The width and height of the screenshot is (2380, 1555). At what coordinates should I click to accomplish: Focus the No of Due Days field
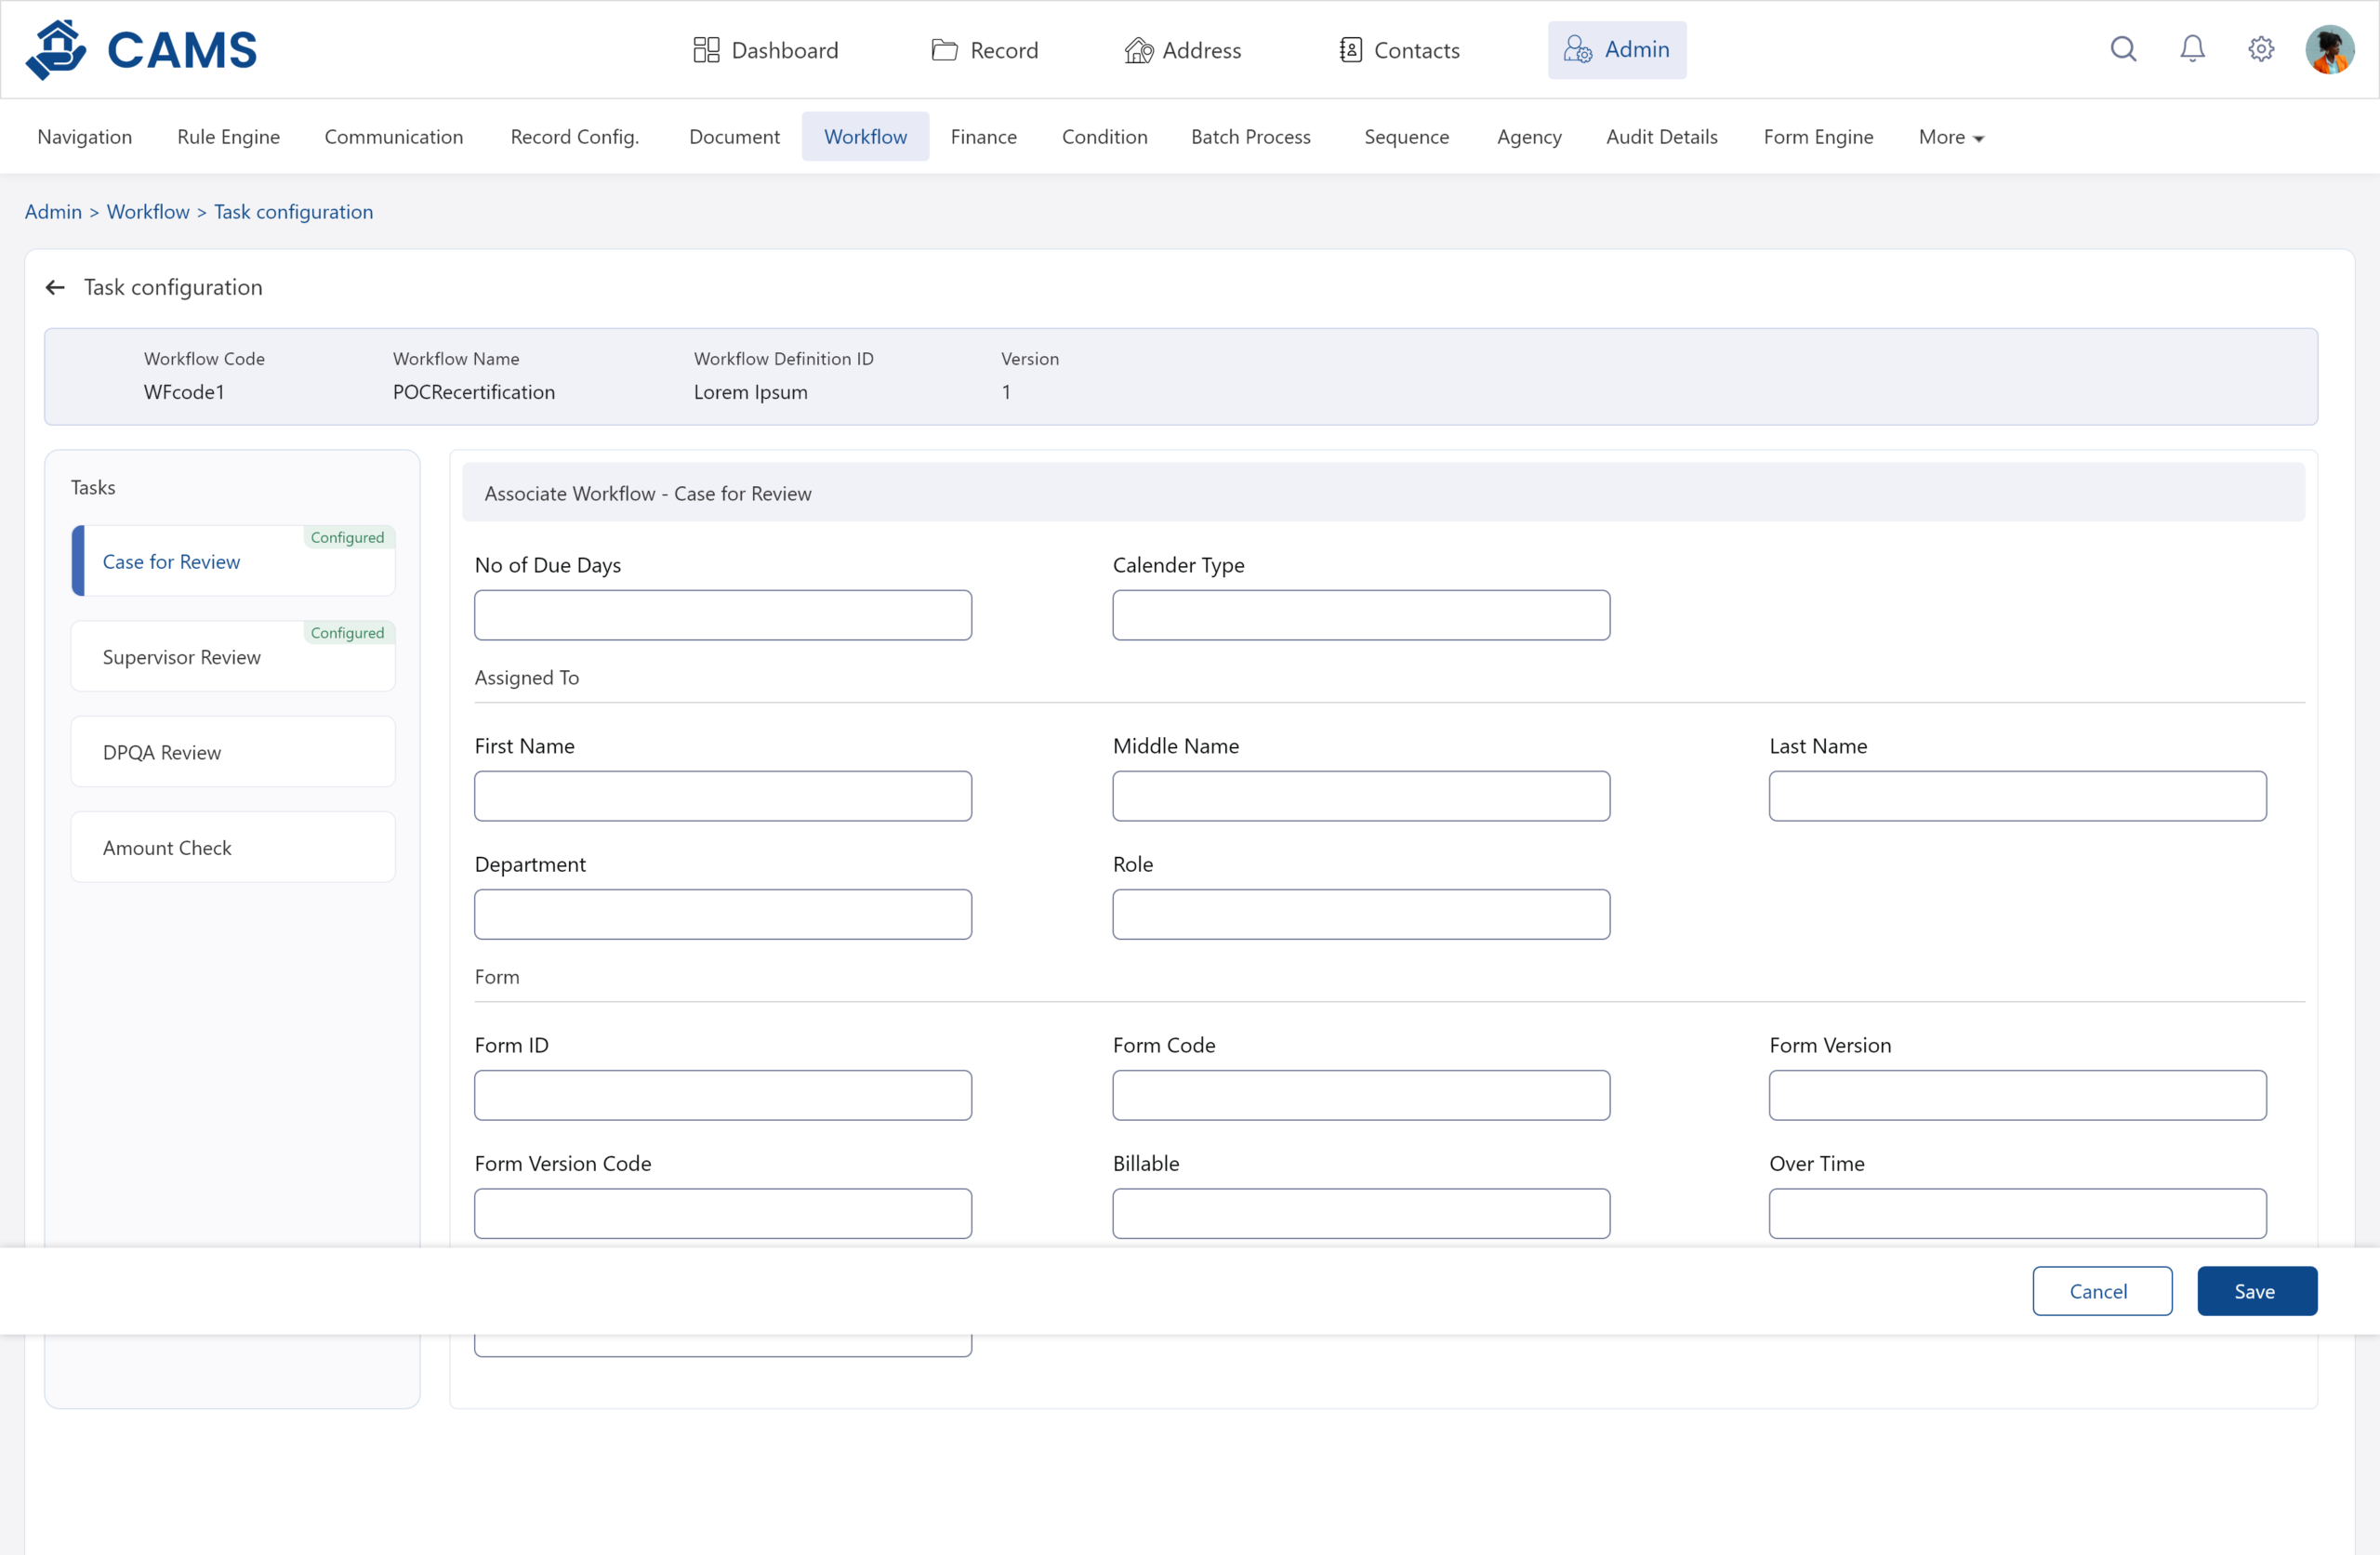[x=722, y=615]
